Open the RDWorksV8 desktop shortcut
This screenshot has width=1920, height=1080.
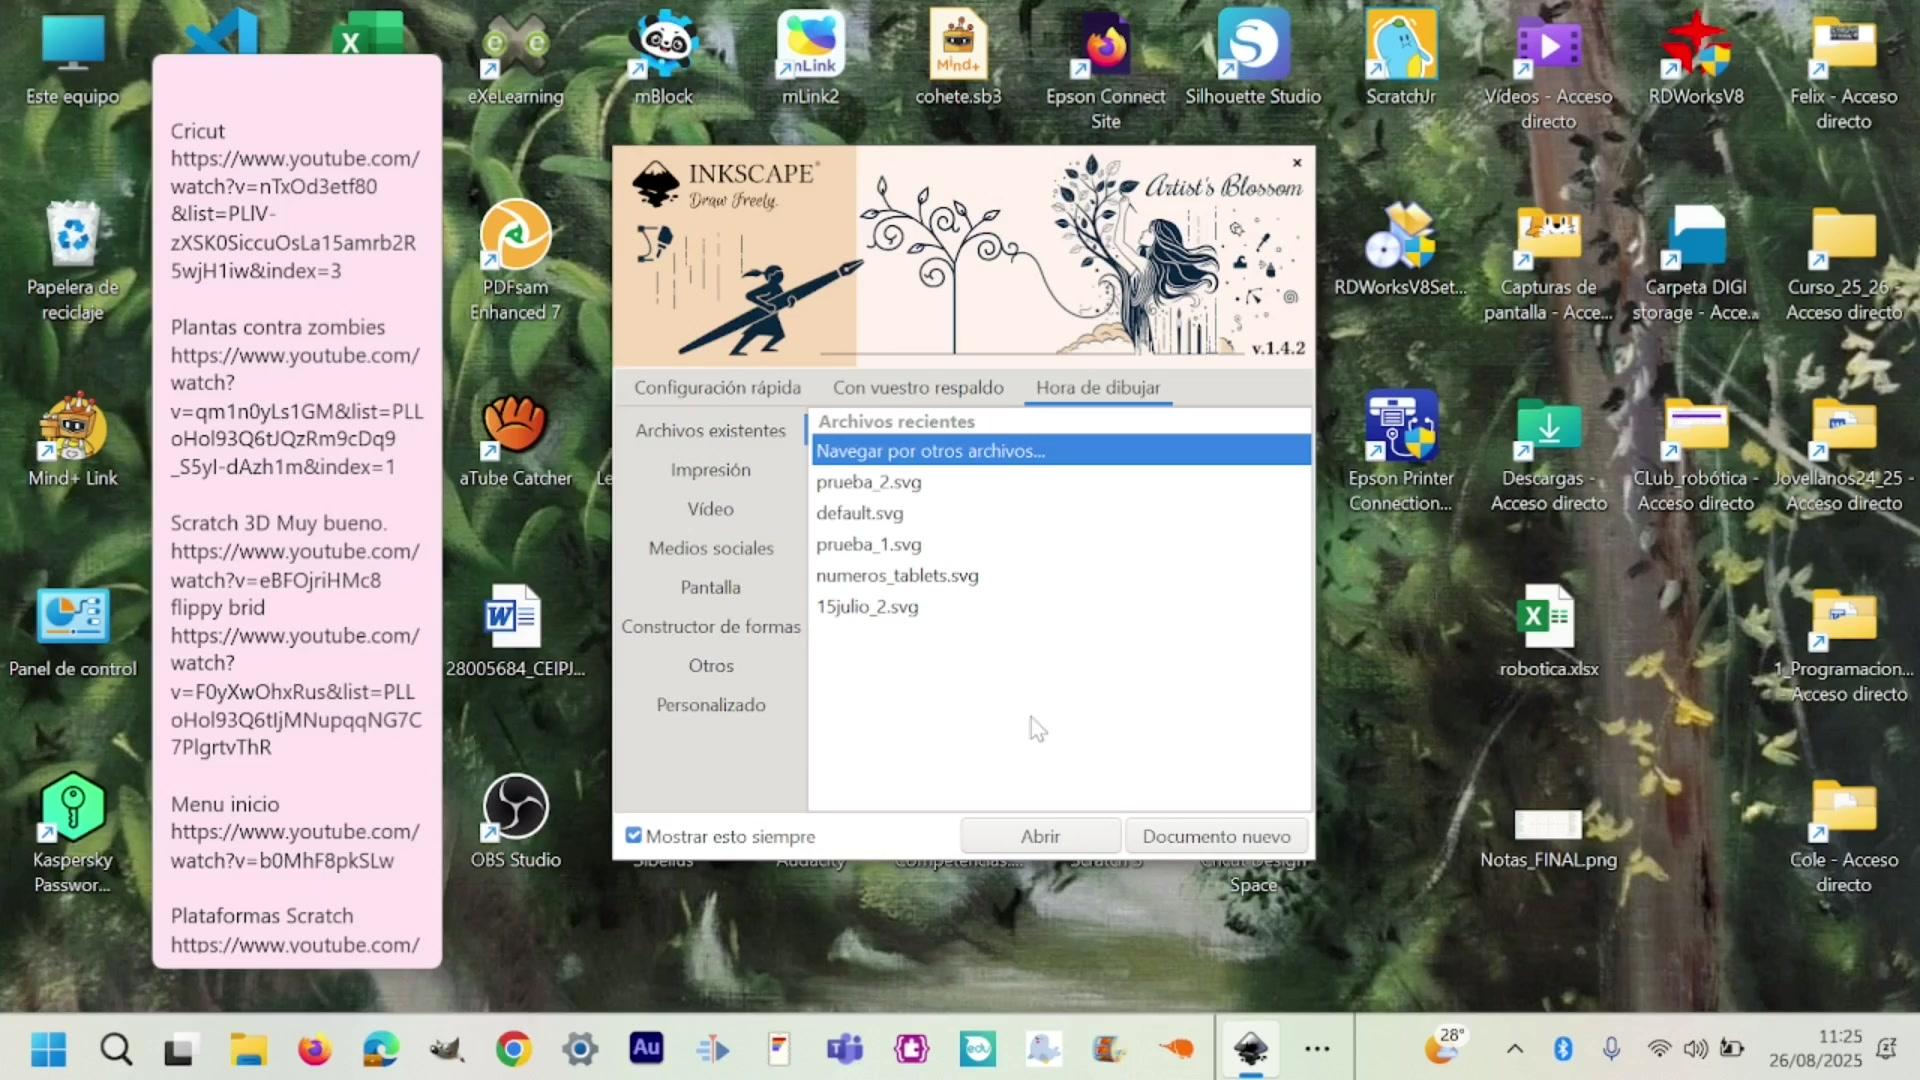1696,60
